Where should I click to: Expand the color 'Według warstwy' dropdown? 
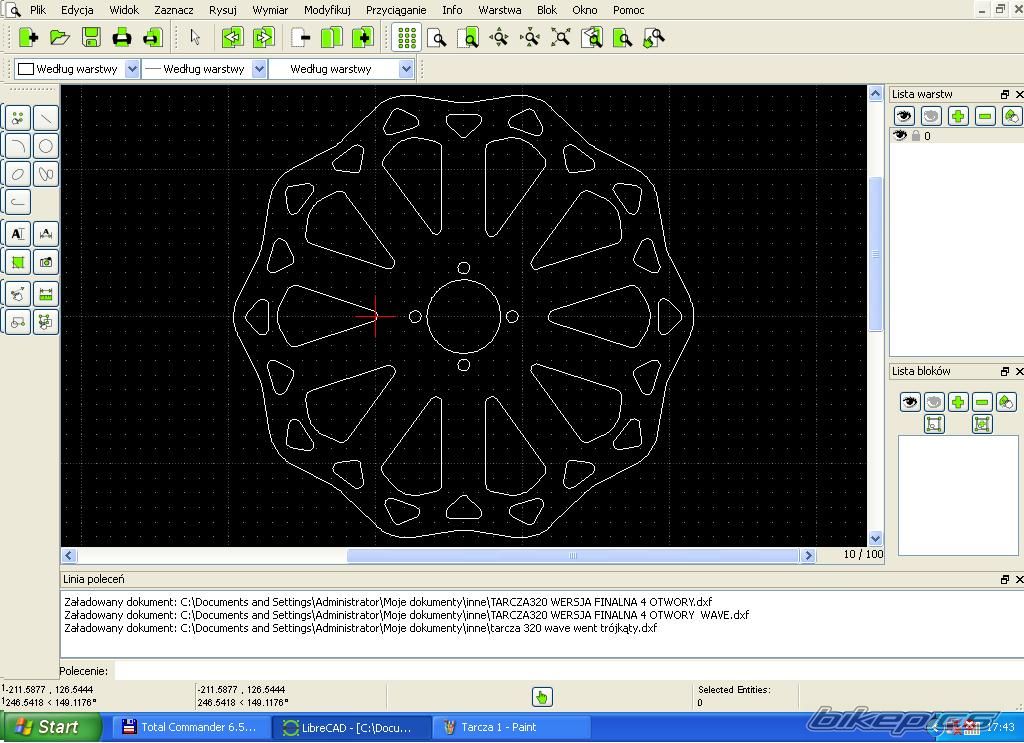(x=132, y=69)
